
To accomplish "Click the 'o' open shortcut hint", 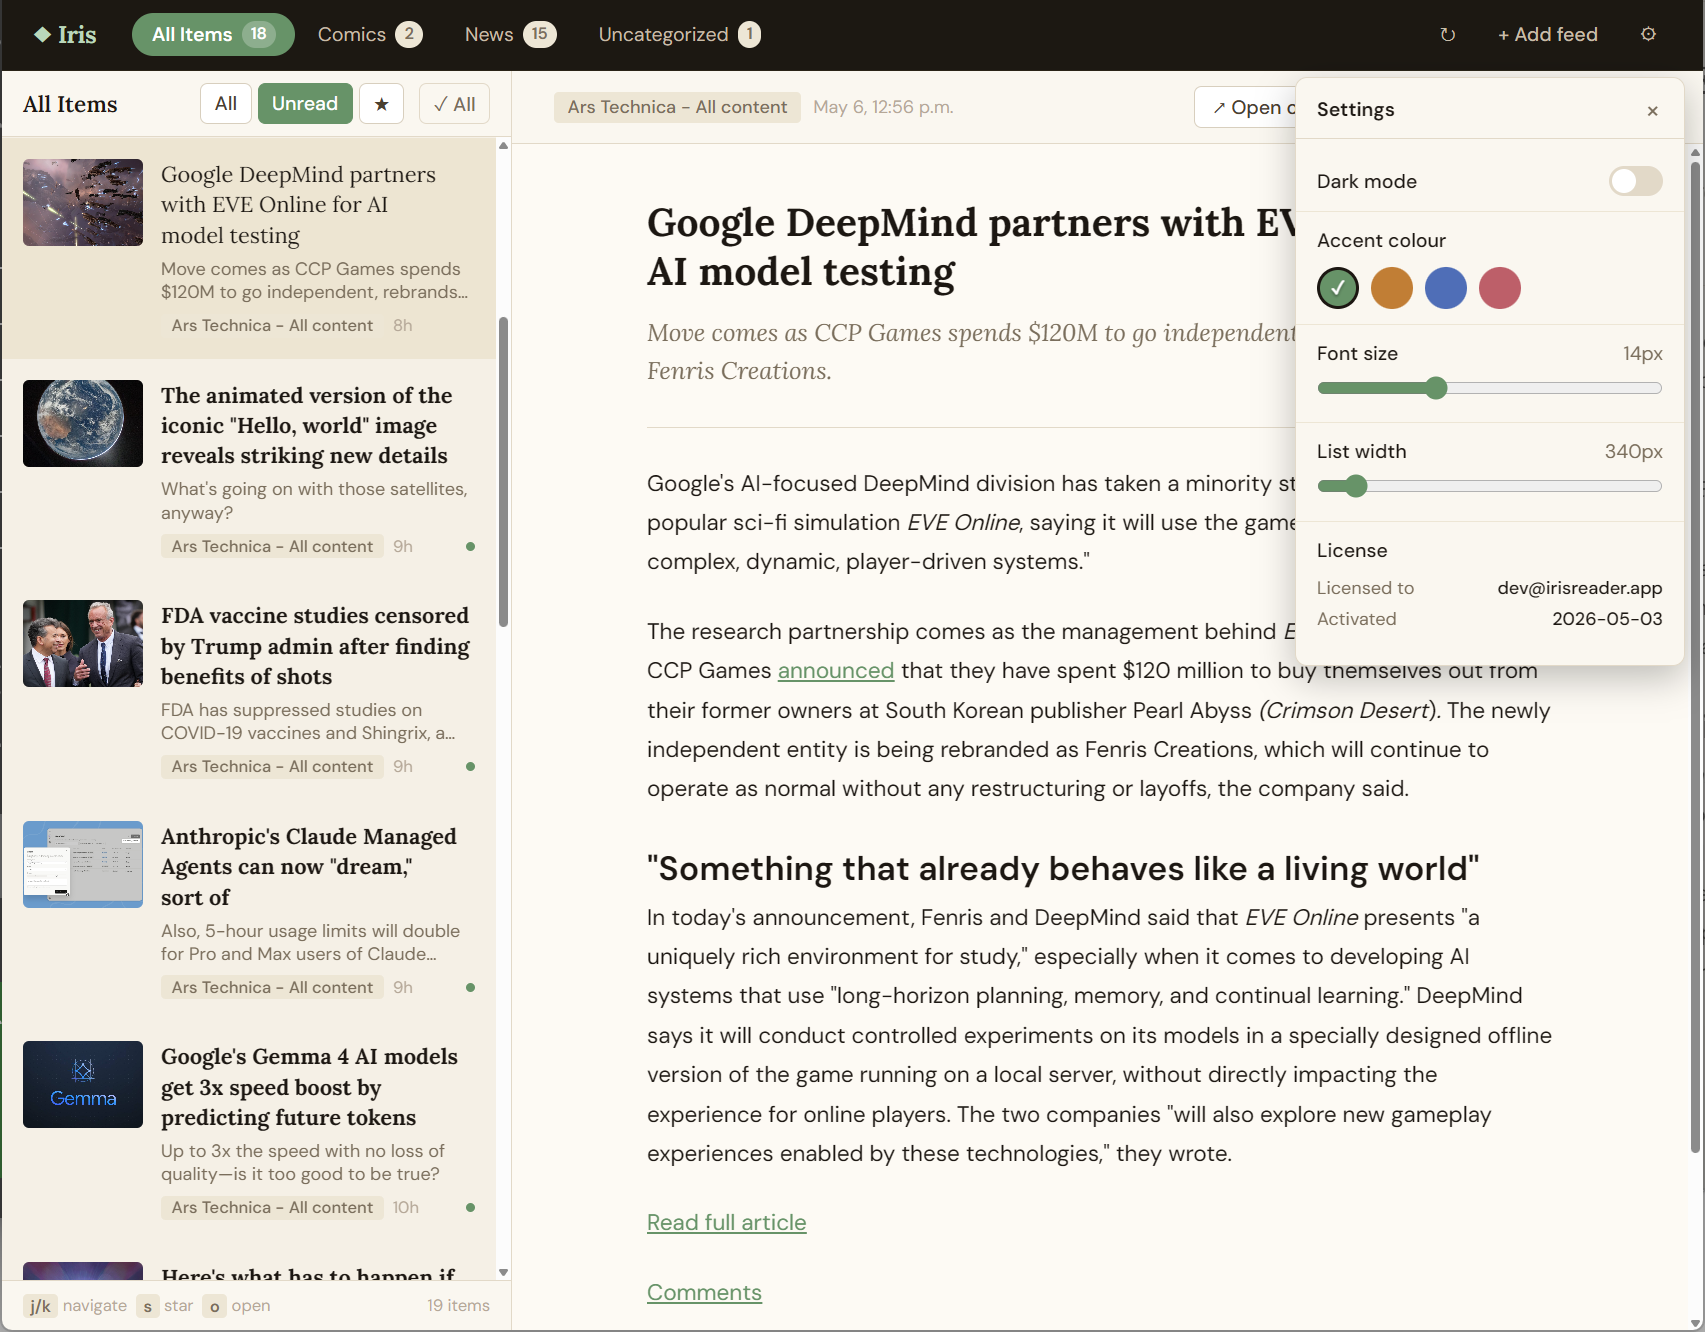I will 236,1305.
